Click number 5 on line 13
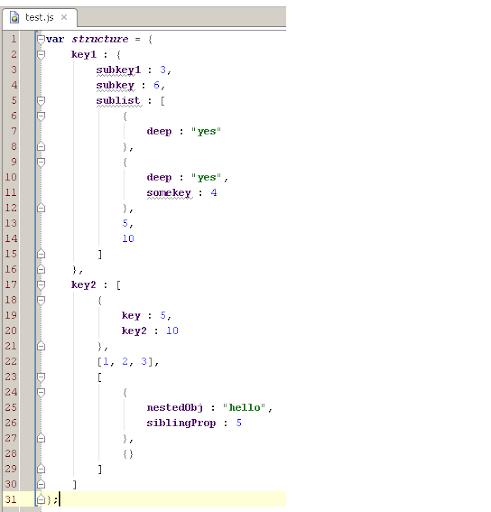Image resolution: width=491 pixels, height=512 pixels. tap(125, 223)
